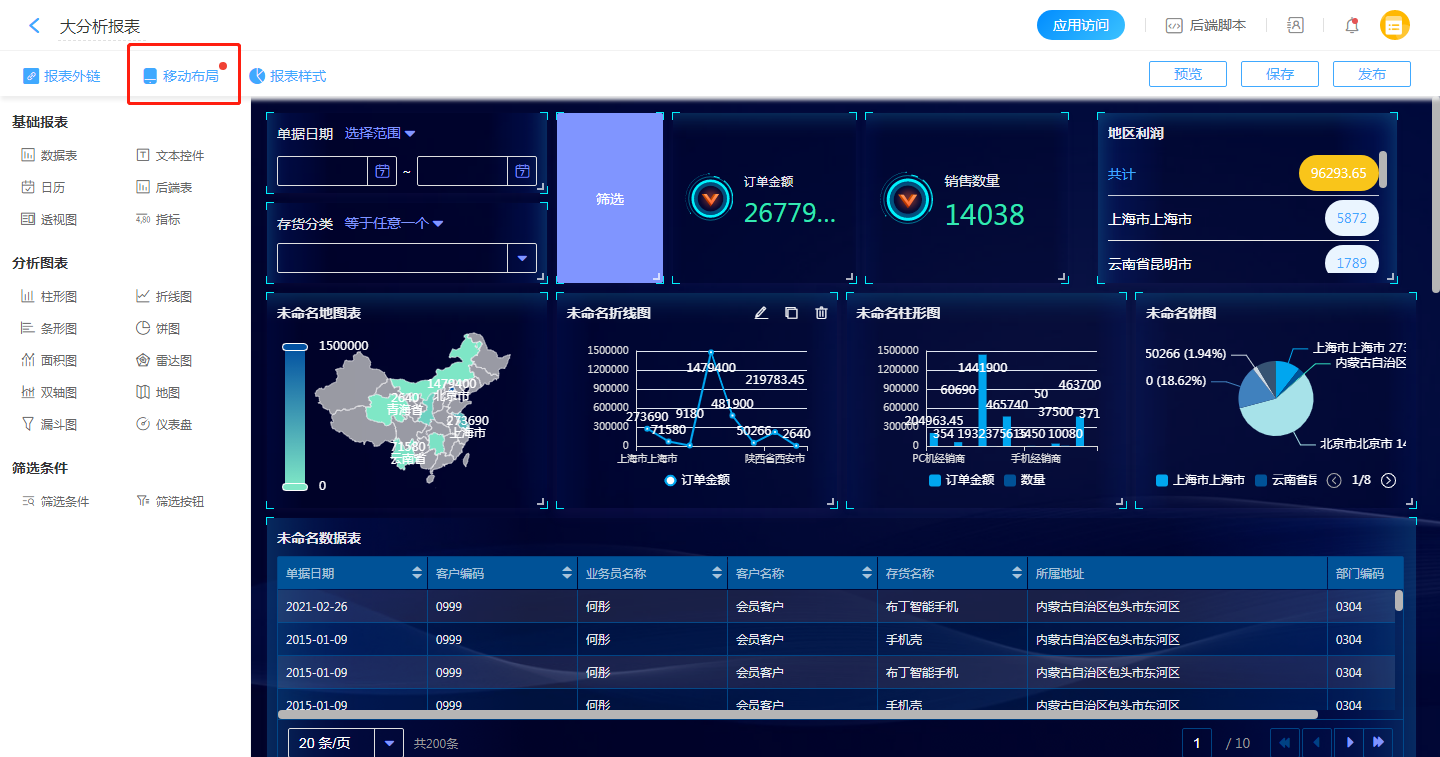Image resolution: width=1440 pixels, height=757 pixels.
Task: Open the 20 条/页 page size dropdown
Action: (x=389, y=743)
